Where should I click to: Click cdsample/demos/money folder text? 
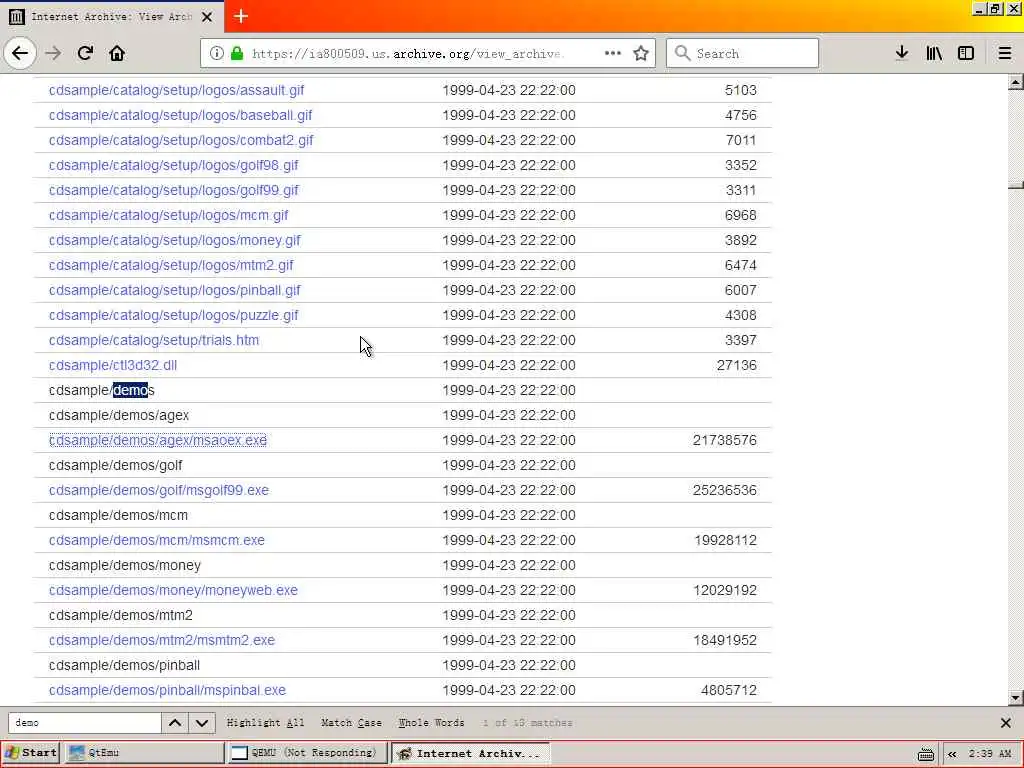tap(125, 566)
